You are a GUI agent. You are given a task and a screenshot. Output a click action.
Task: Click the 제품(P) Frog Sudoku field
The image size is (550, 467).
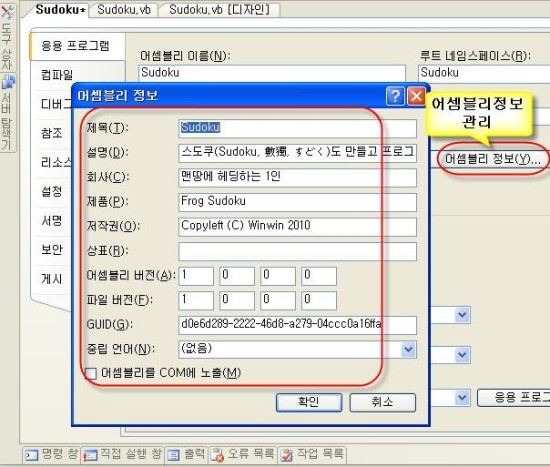[x=297, y=202]
